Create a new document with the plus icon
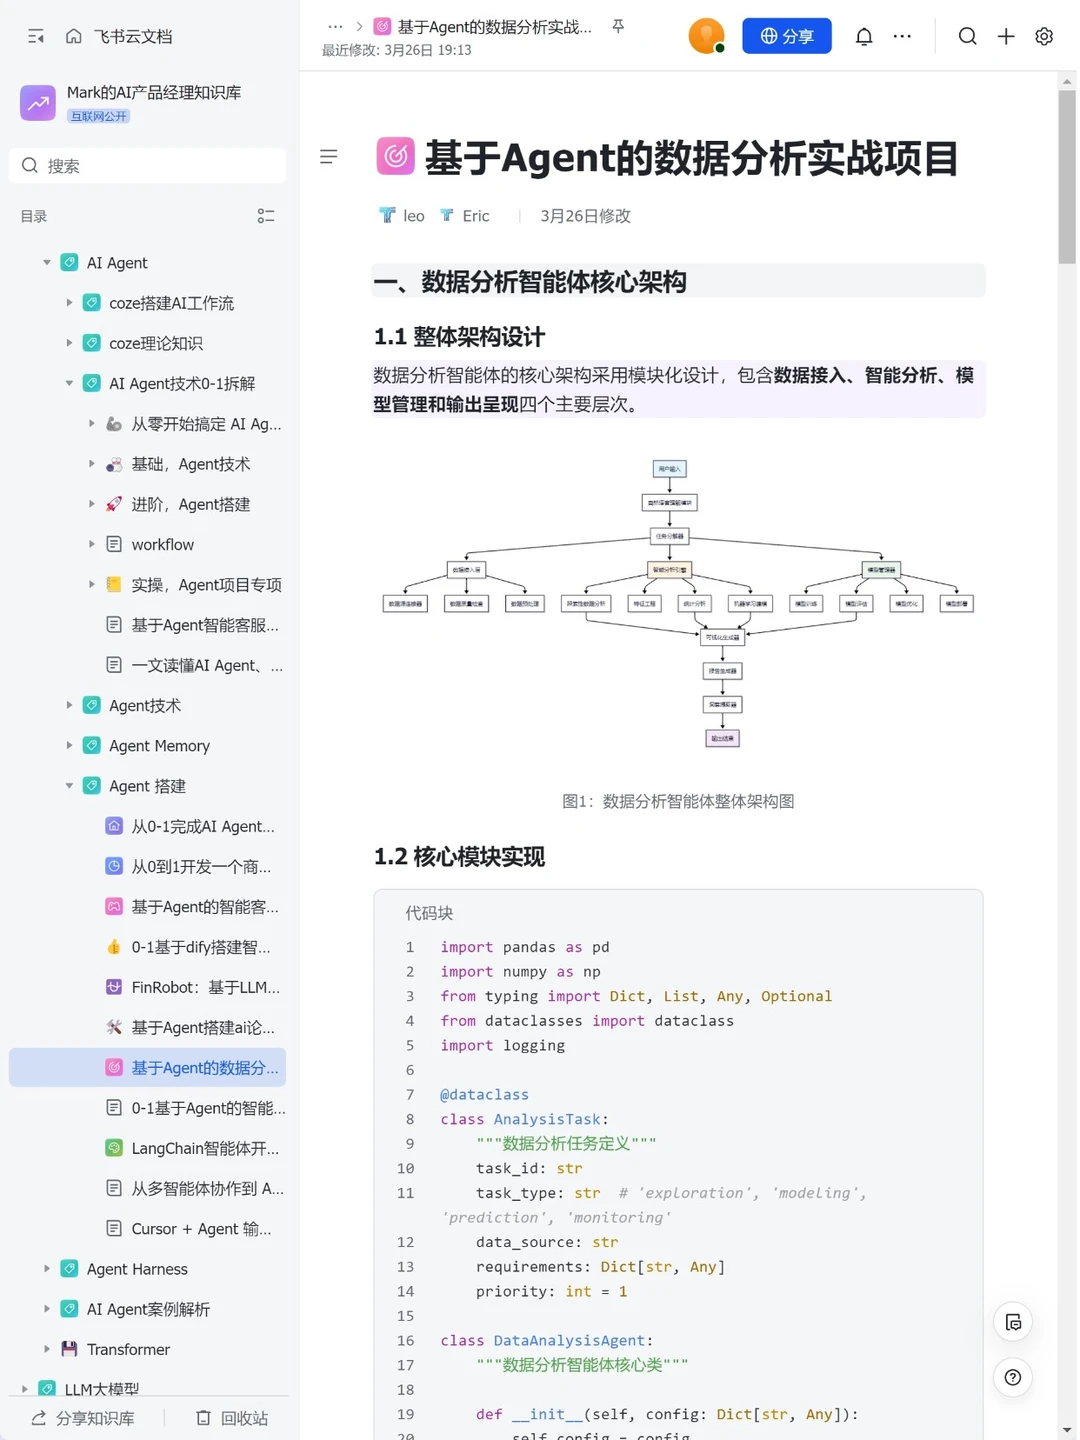Viewport: 1080px width, 1440px height. [1006, 36]
